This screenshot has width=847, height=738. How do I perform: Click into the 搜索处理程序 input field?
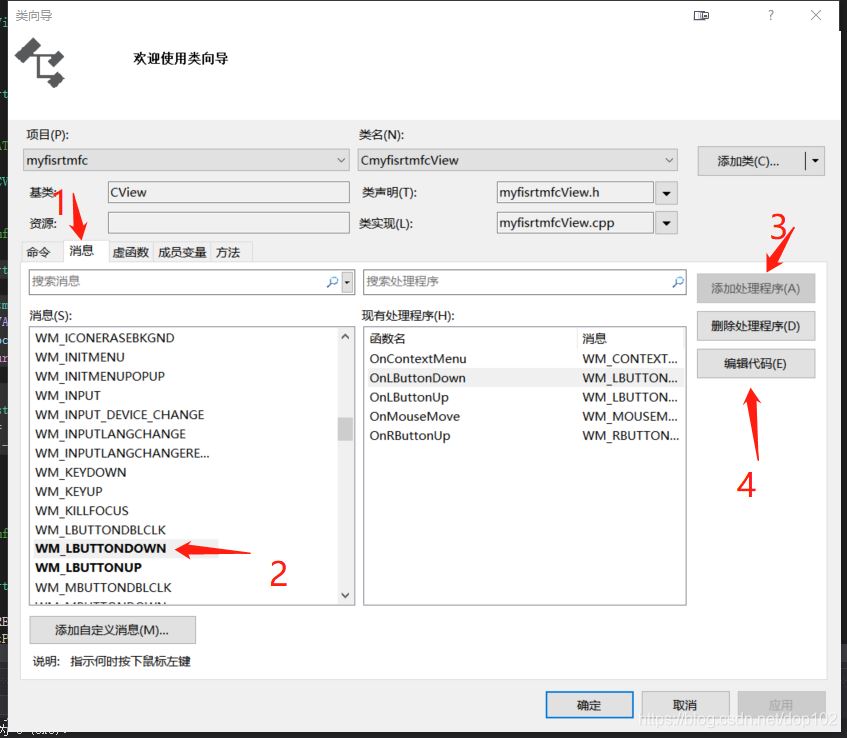[517, 282]
